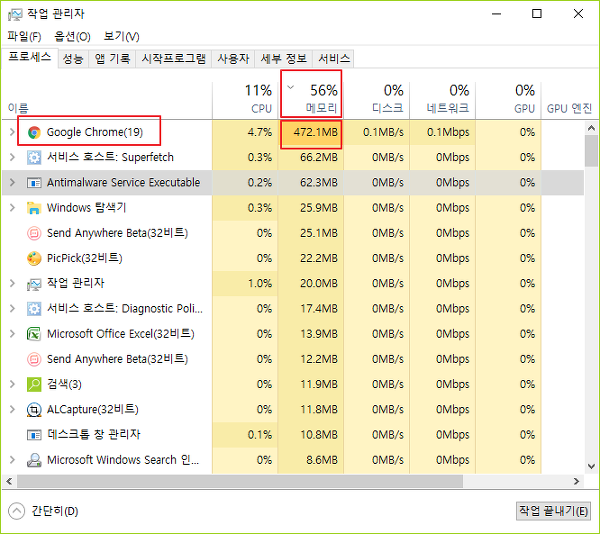The width and height of the screenshot is (600, 534).
Task: Click the Microsoft Office Excel icon
Action: (34, 334)
